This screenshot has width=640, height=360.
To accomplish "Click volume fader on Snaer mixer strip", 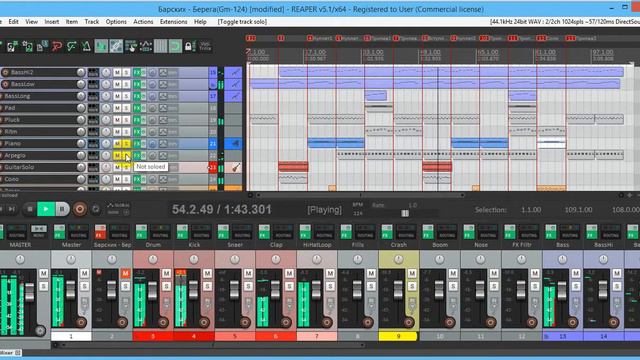I will [x=235, y=290].
